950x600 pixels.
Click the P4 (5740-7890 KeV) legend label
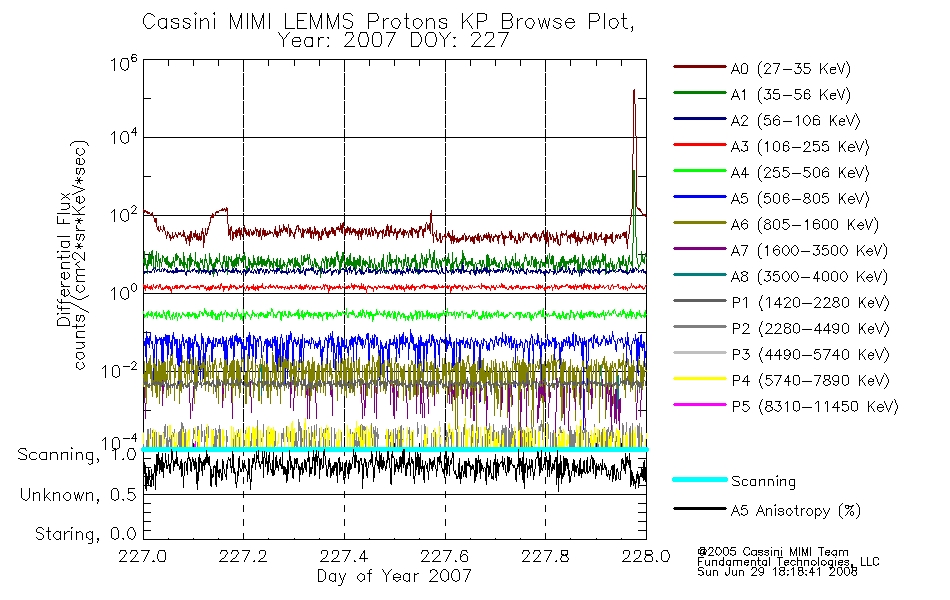click(x=810, y=381)
